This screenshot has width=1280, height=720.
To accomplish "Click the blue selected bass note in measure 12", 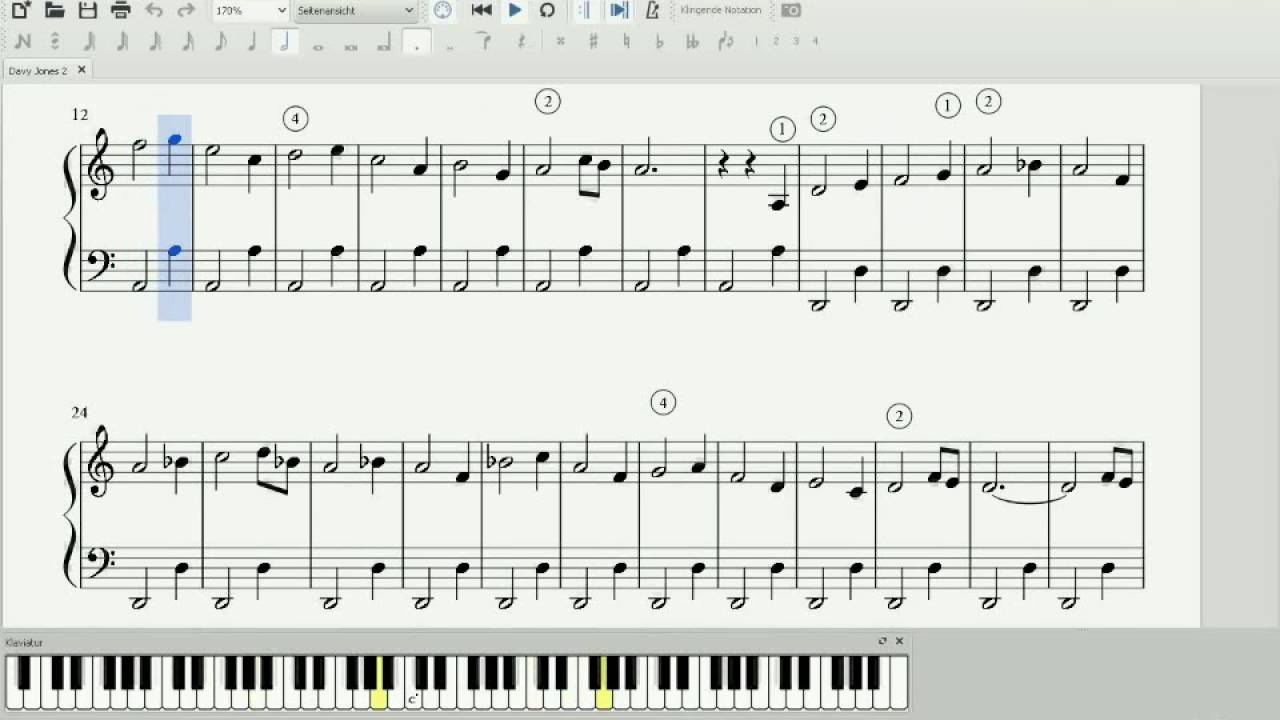I will point(175,251).
